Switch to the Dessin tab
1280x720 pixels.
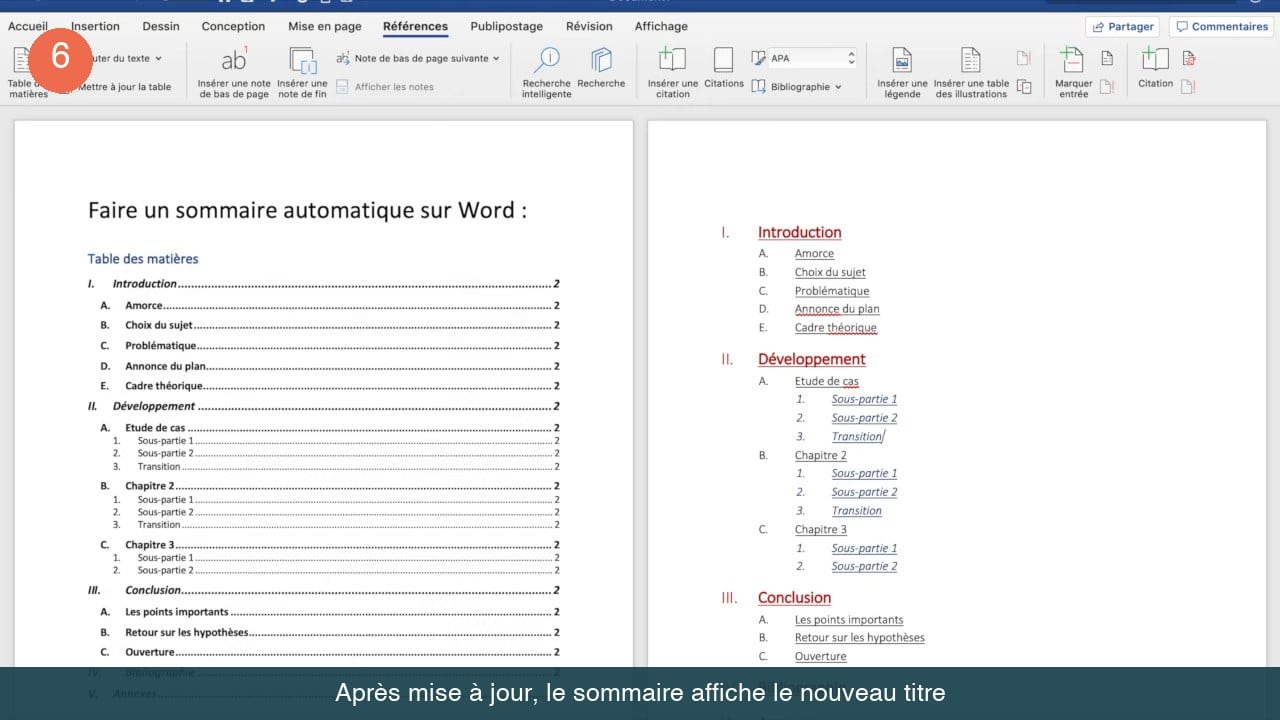point(161,26)
